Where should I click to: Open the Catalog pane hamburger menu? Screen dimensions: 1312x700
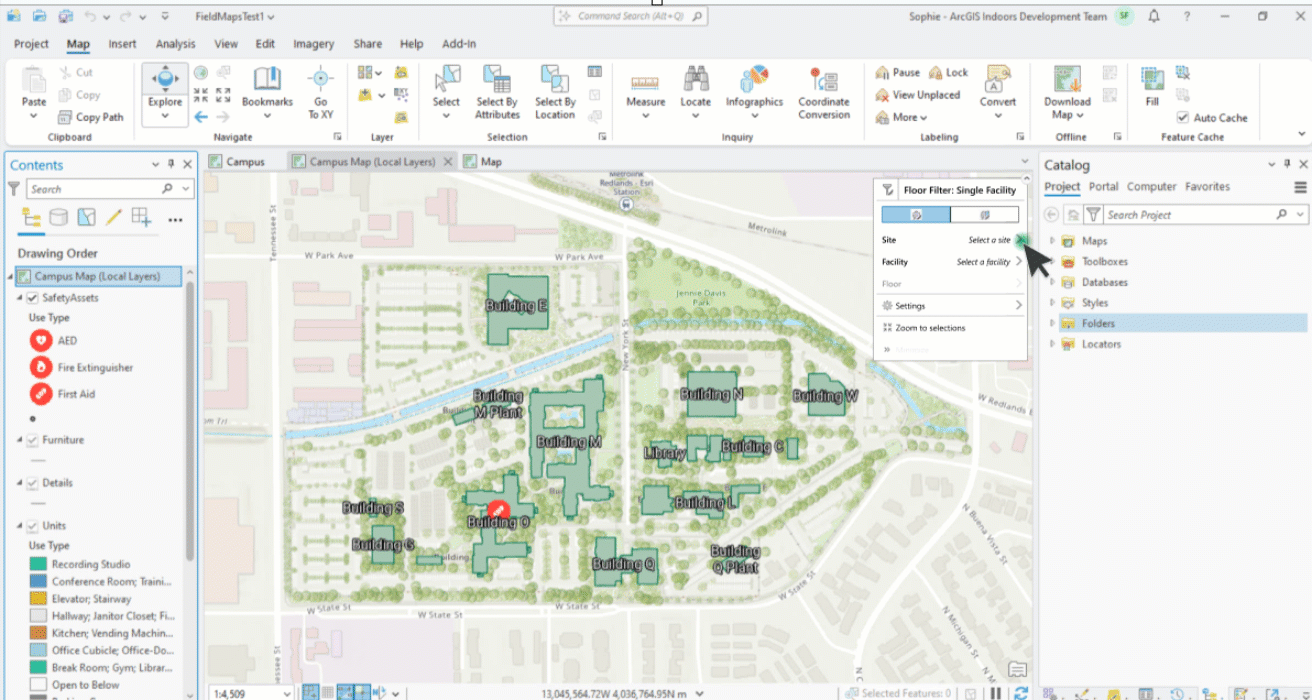1300,187
